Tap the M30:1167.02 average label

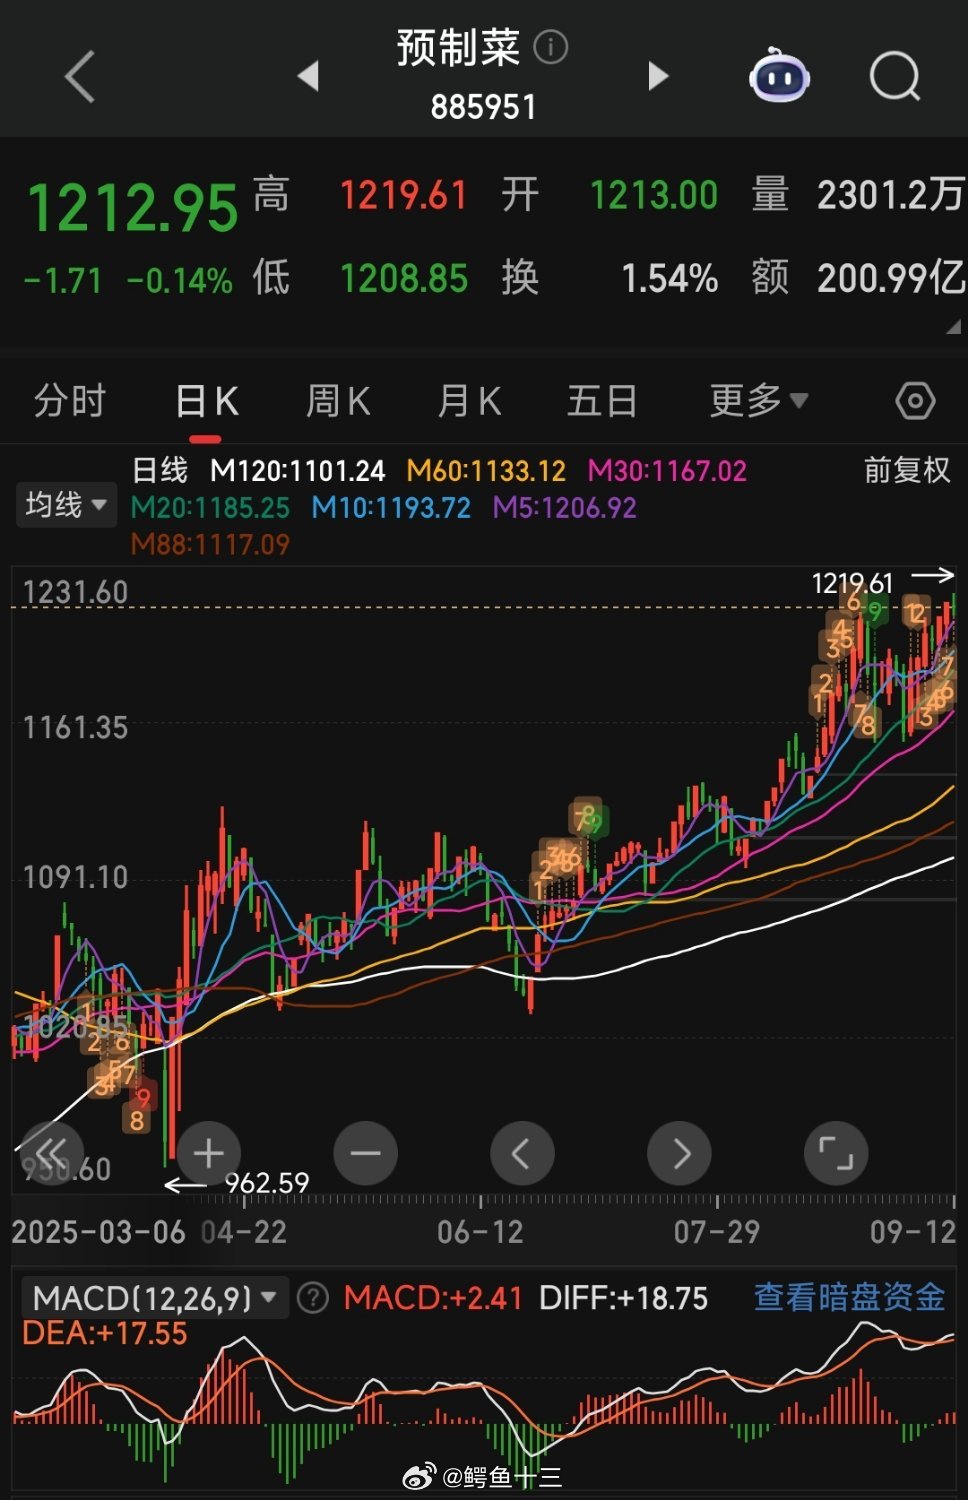point(667,470)
